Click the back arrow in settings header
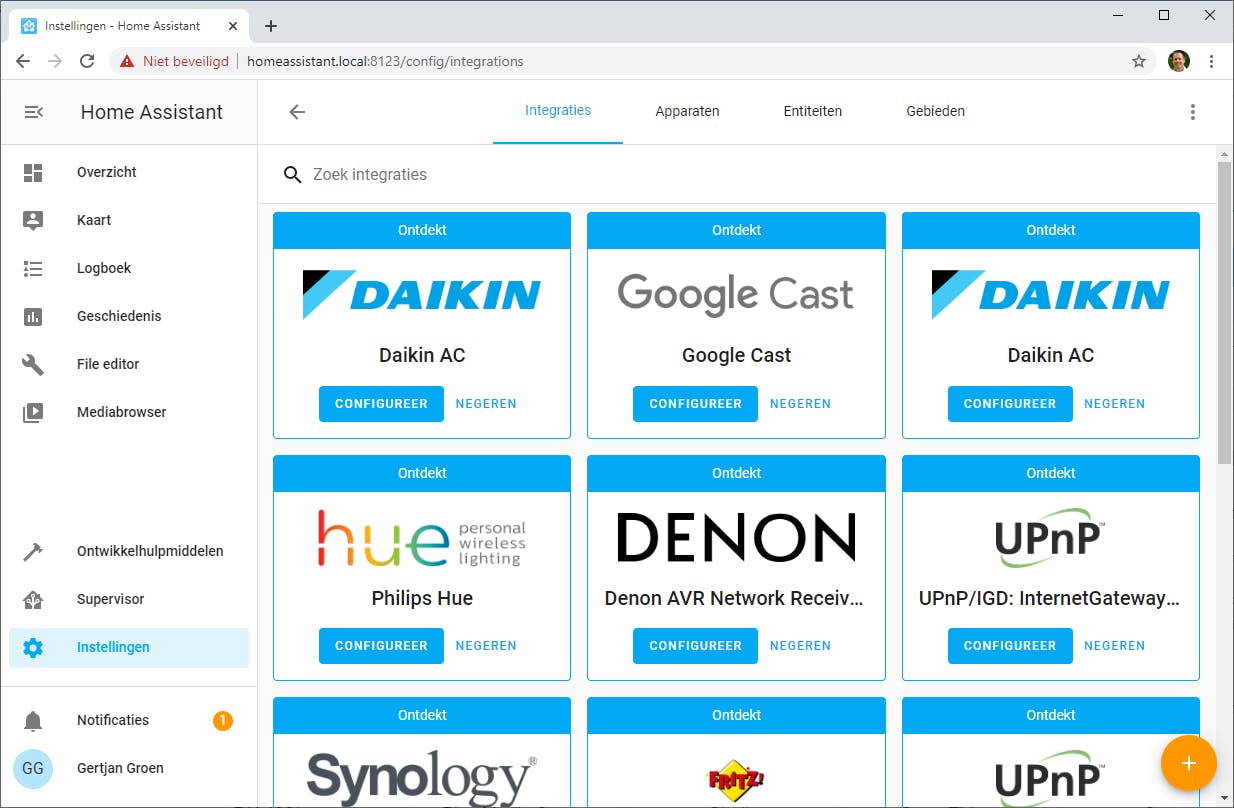The width and height of the screenshot is (1234, 808). (x=297, y=112)
